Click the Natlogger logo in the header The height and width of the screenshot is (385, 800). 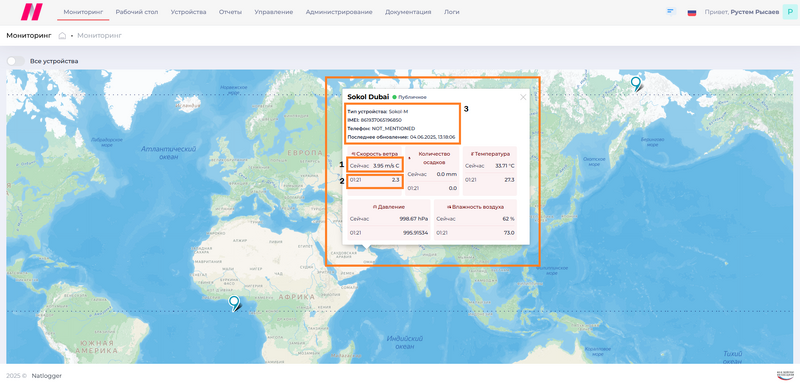pyautogui.click(x=32, y=12)
